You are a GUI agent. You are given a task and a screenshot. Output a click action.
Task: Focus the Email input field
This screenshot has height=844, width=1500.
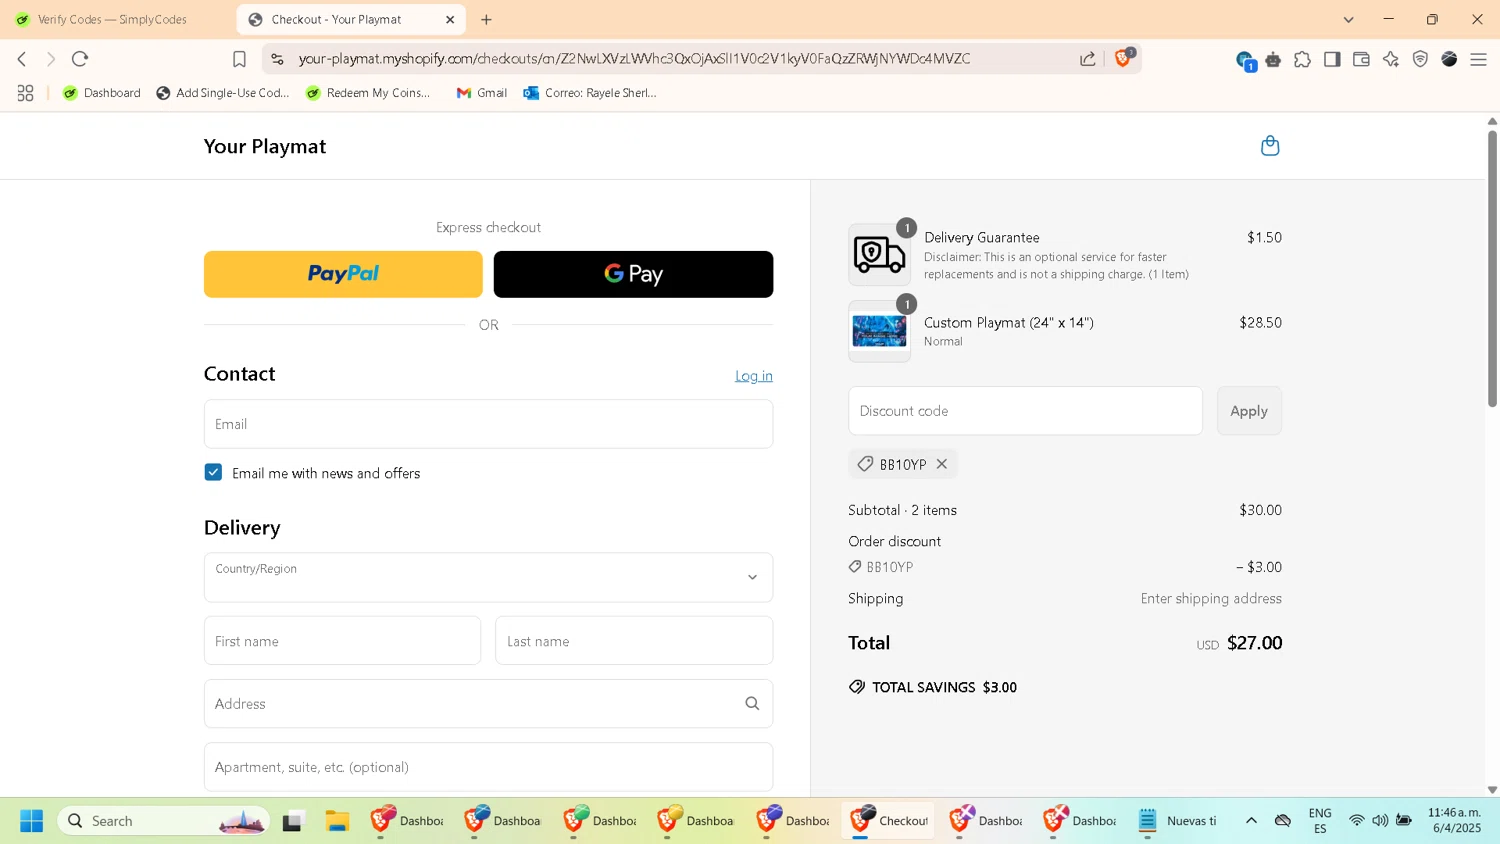(x=488, y=424)
